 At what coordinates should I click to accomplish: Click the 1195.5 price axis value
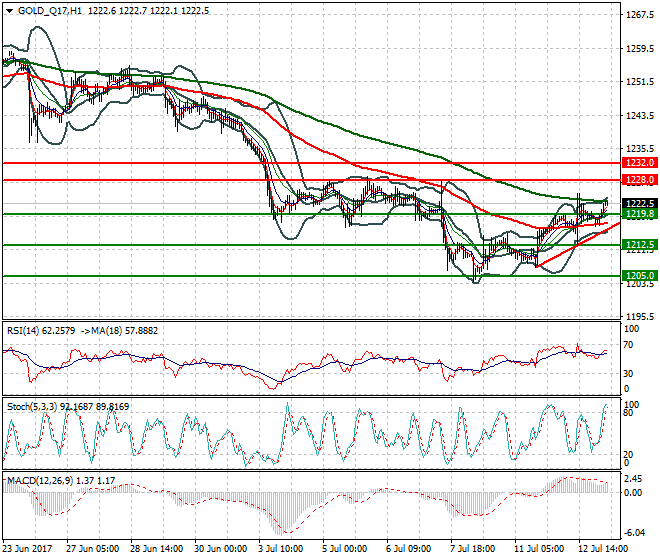pos(640,317)
